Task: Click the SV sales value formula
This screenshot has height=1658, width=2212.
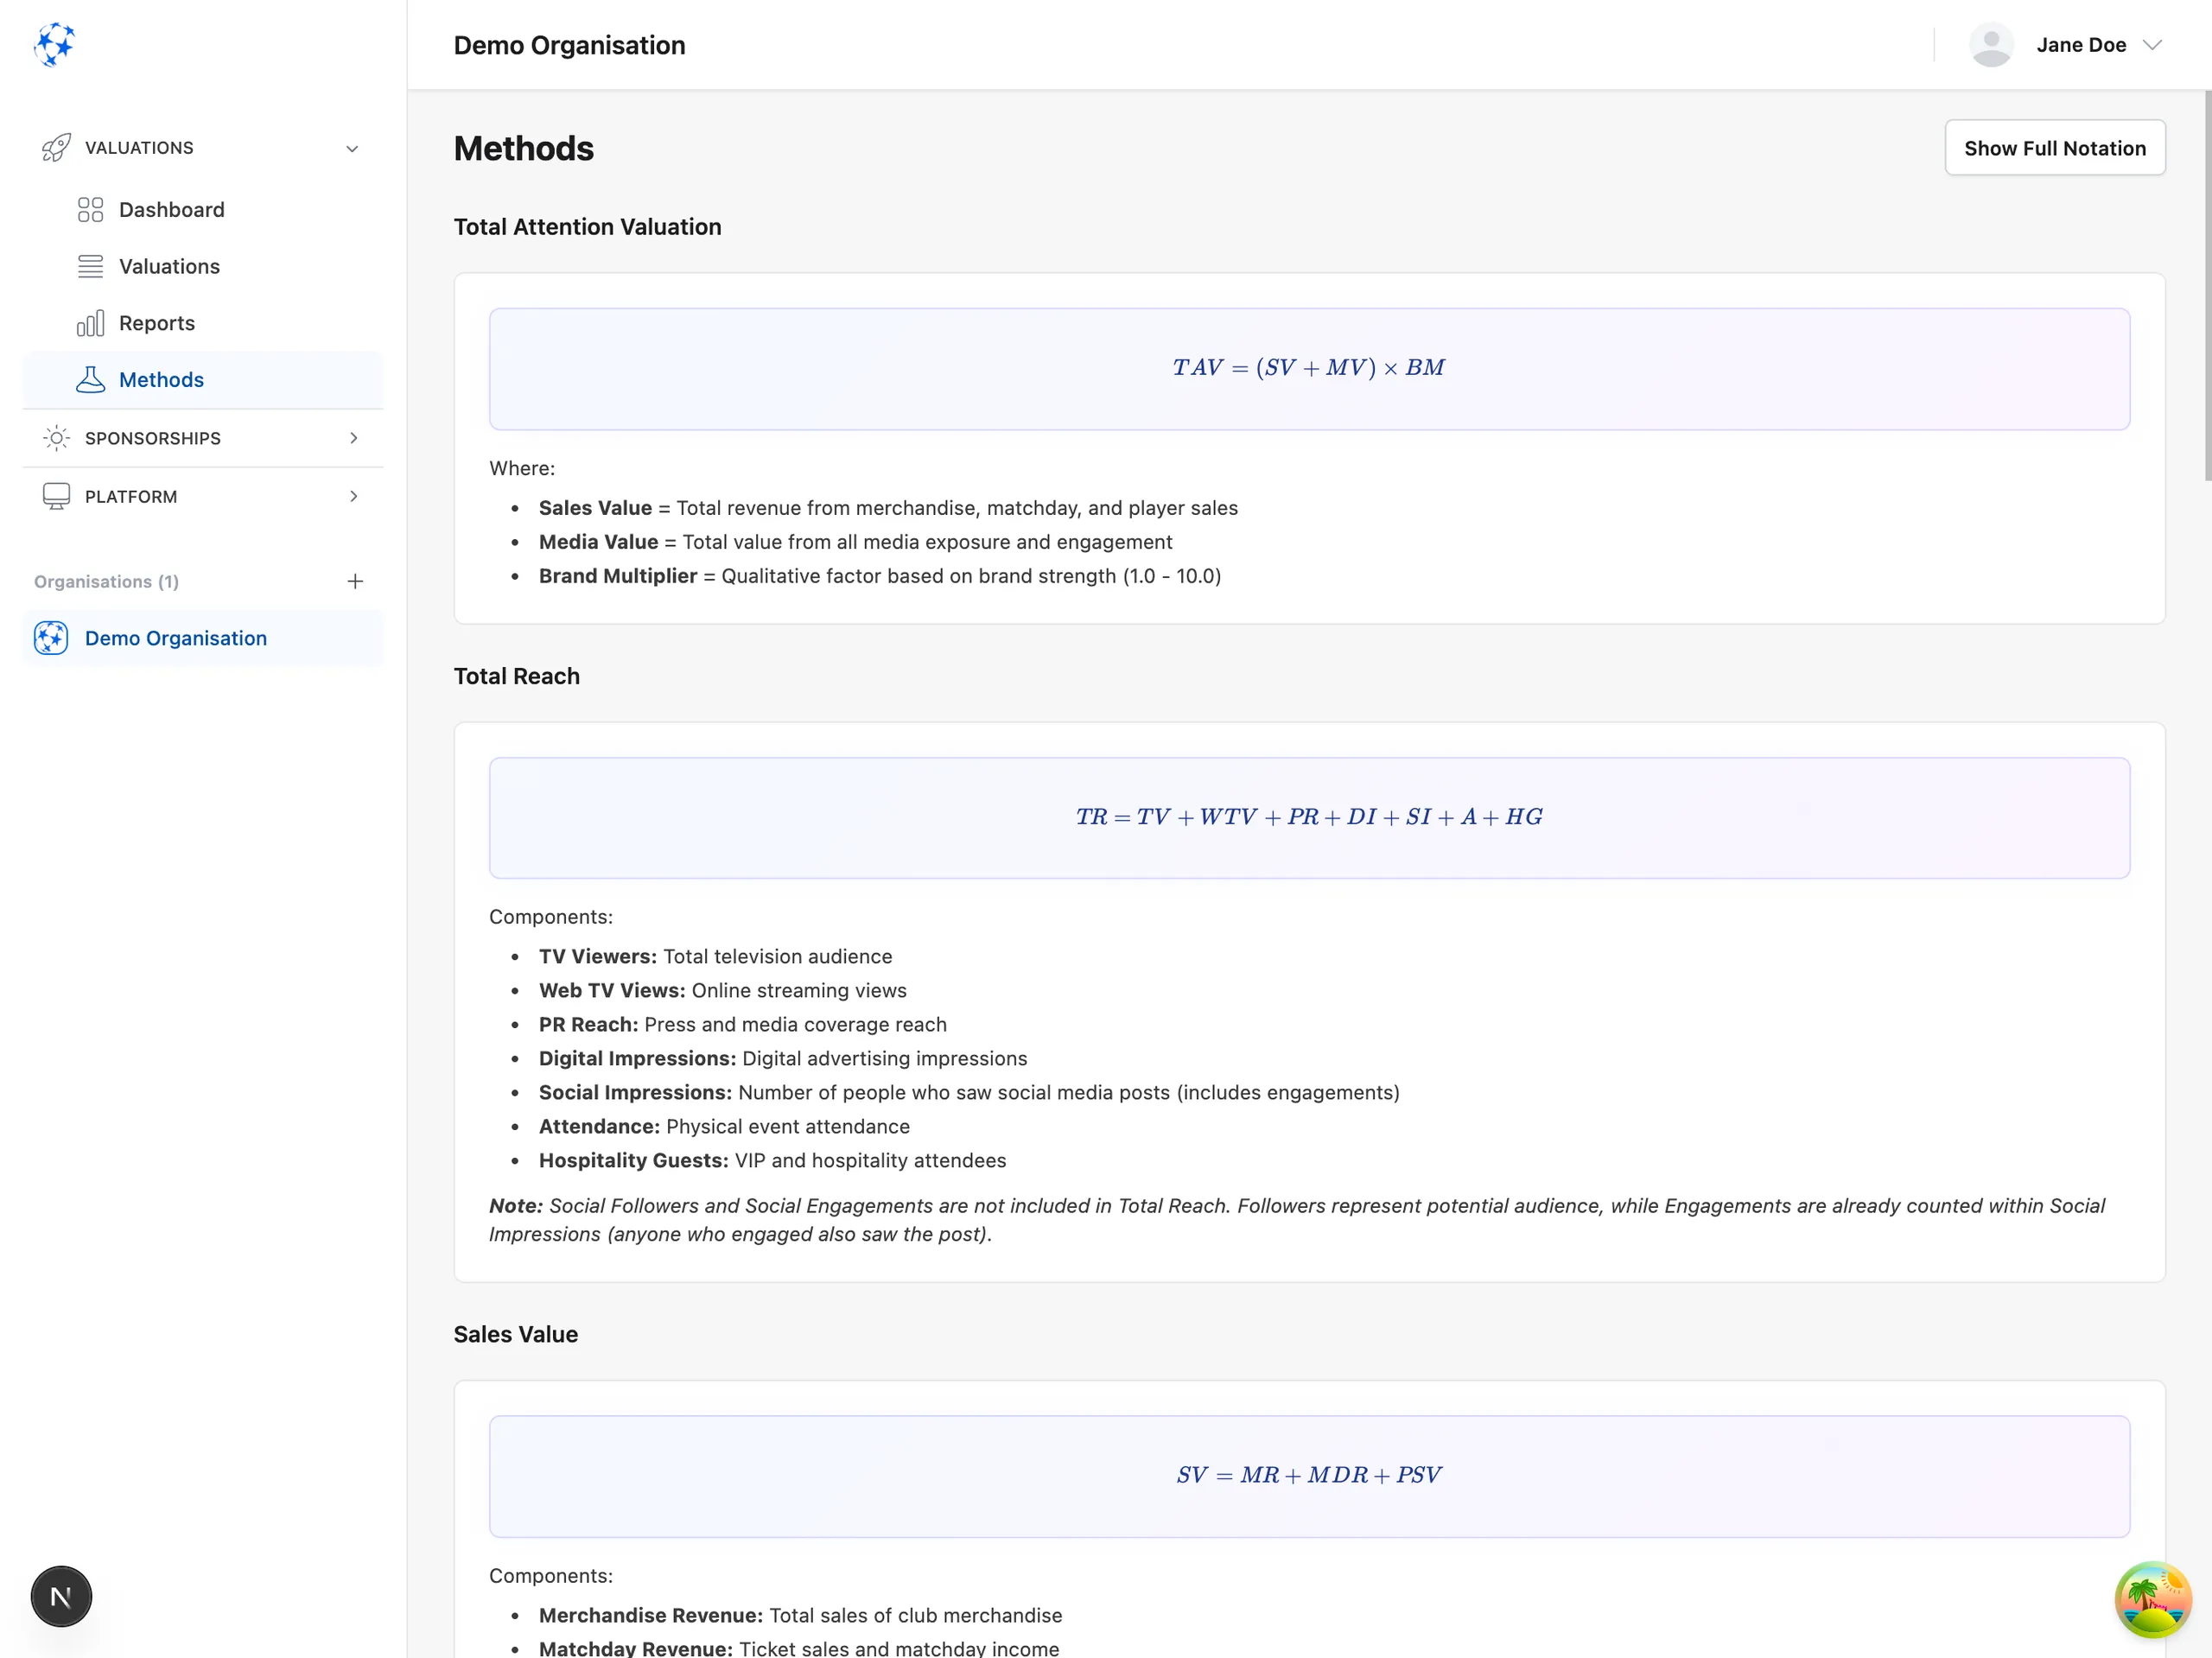Action: pyautogui.click(x=1309, y=1475)
